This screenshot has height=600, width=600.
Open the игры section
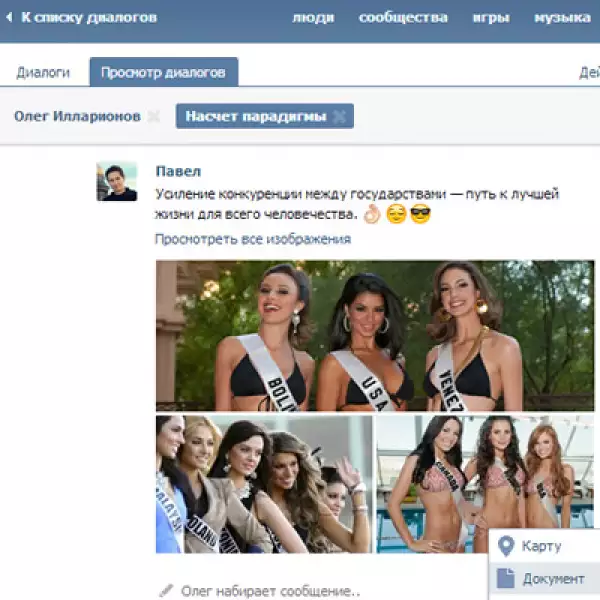click(x=491, y=18)
